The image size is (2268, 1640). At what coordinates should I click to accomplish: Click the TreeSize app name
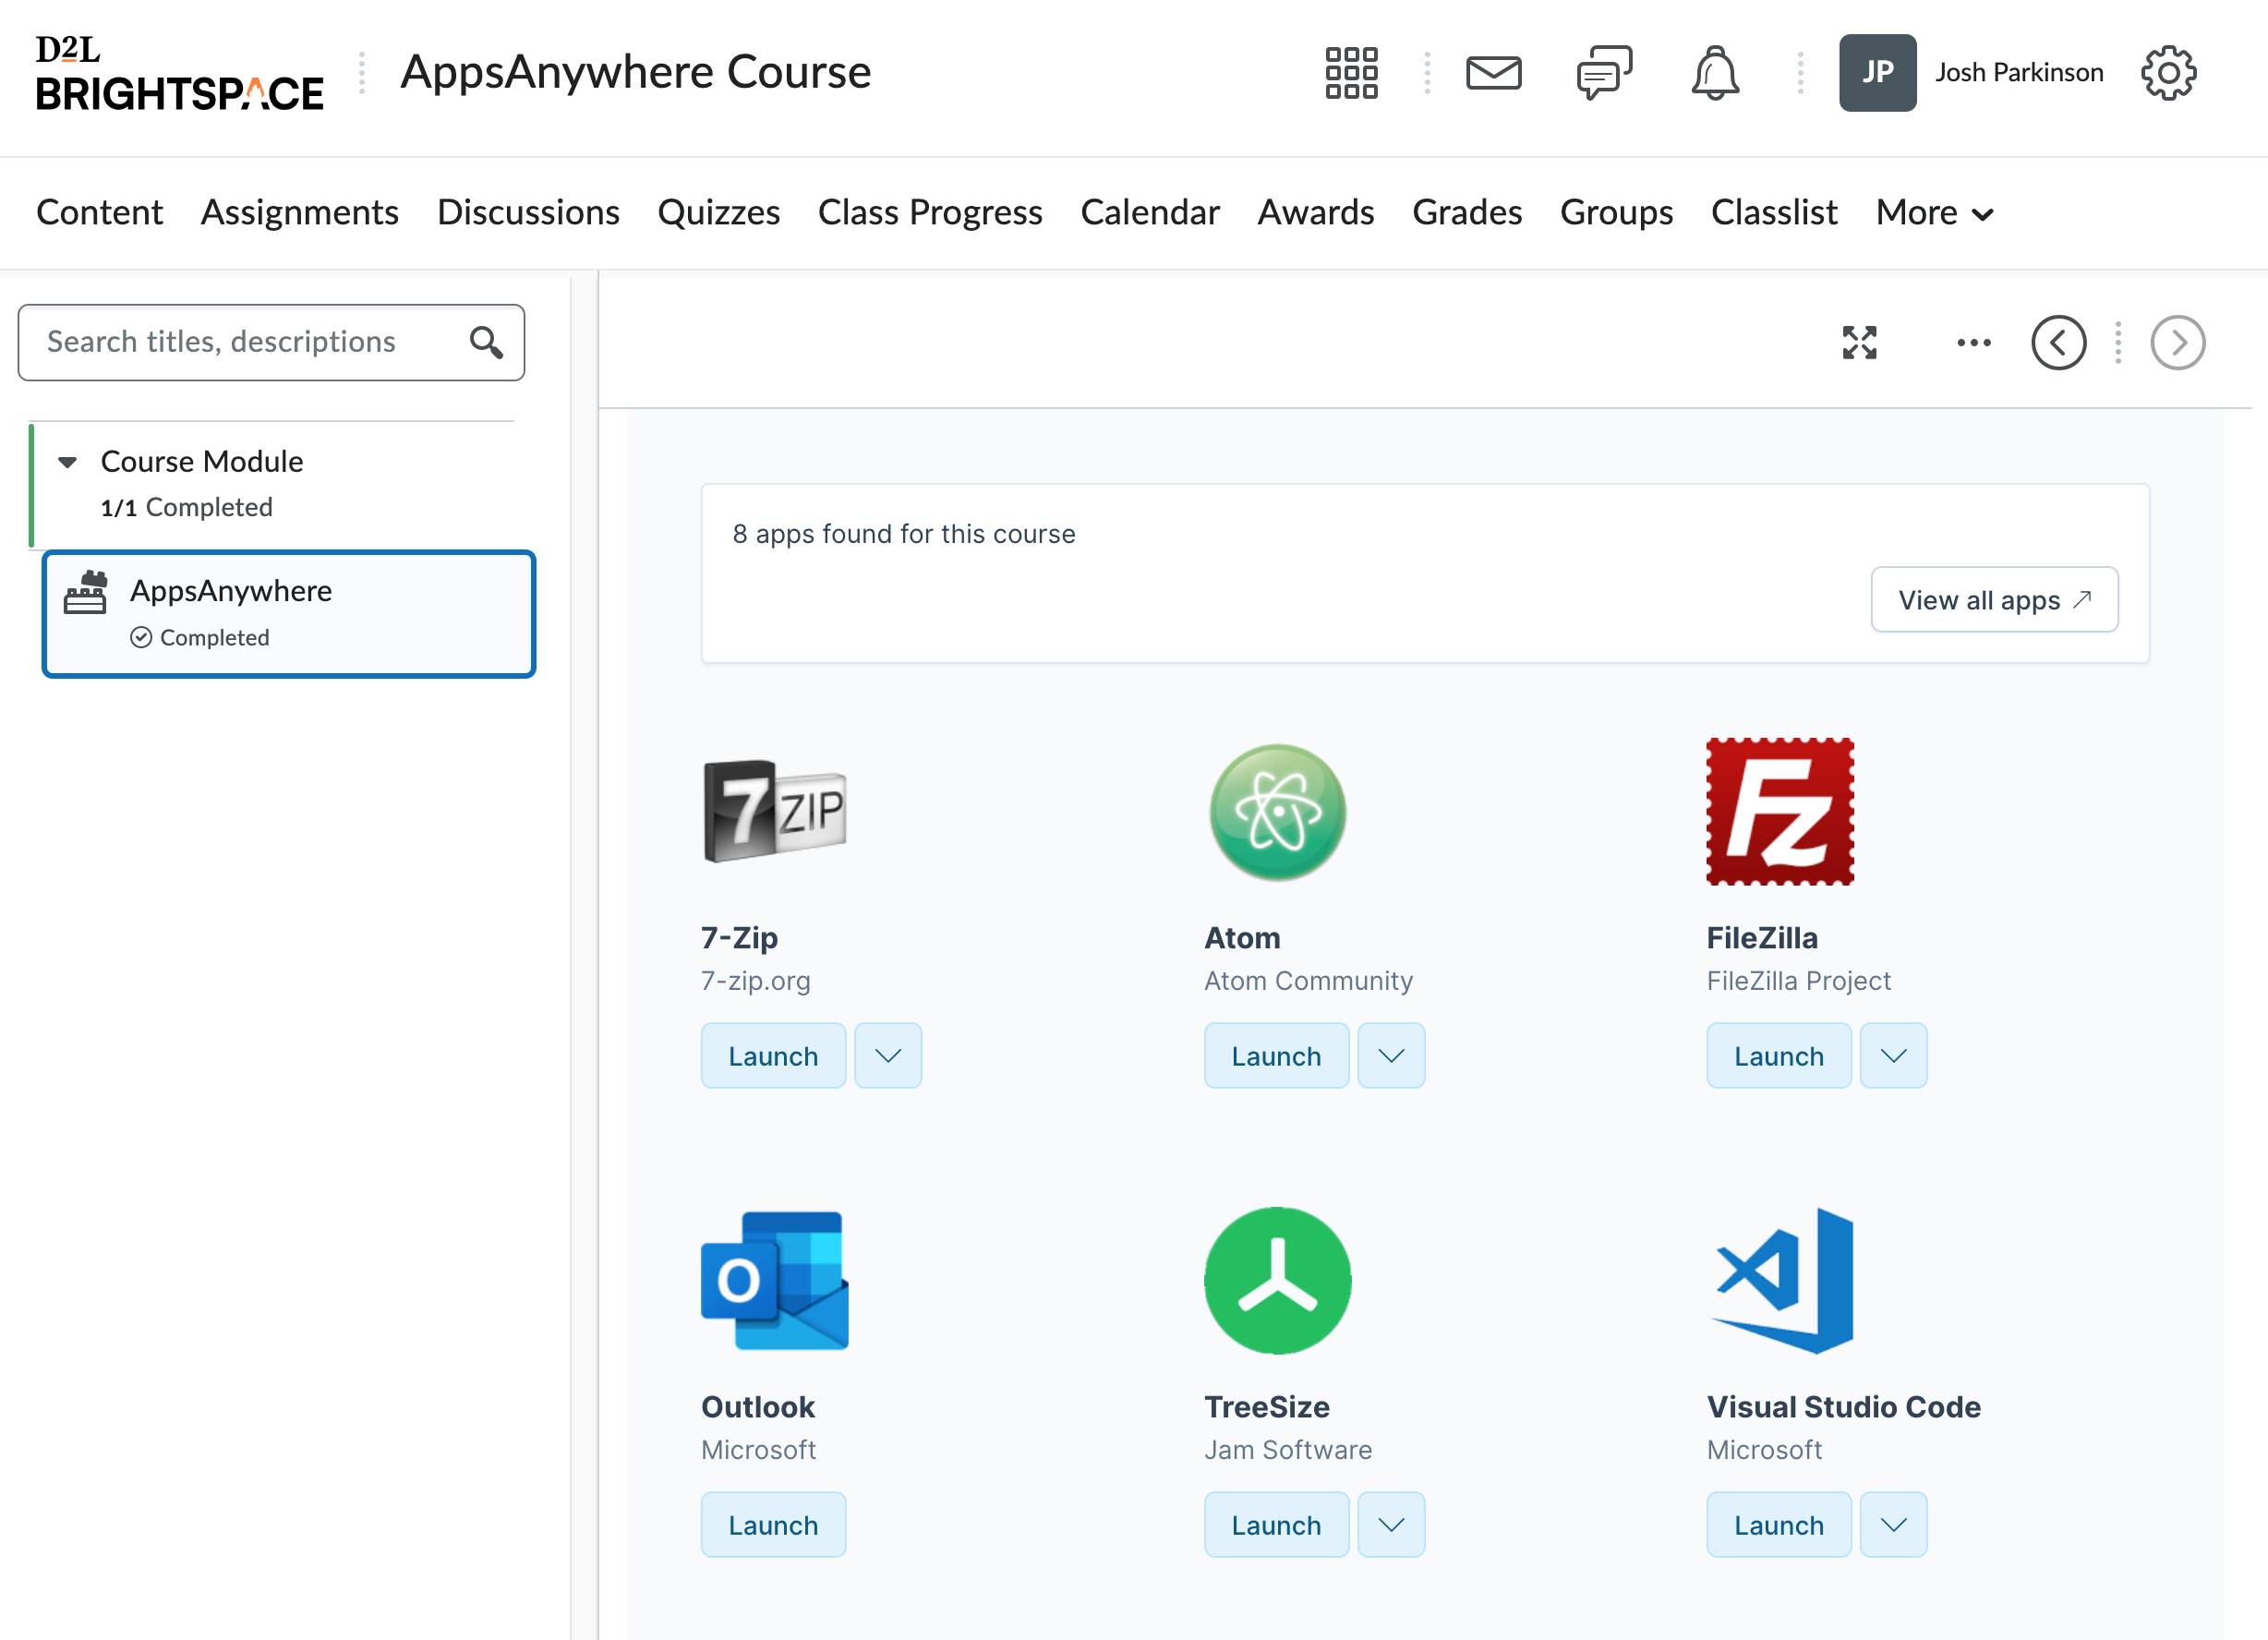(1266, 1407)
